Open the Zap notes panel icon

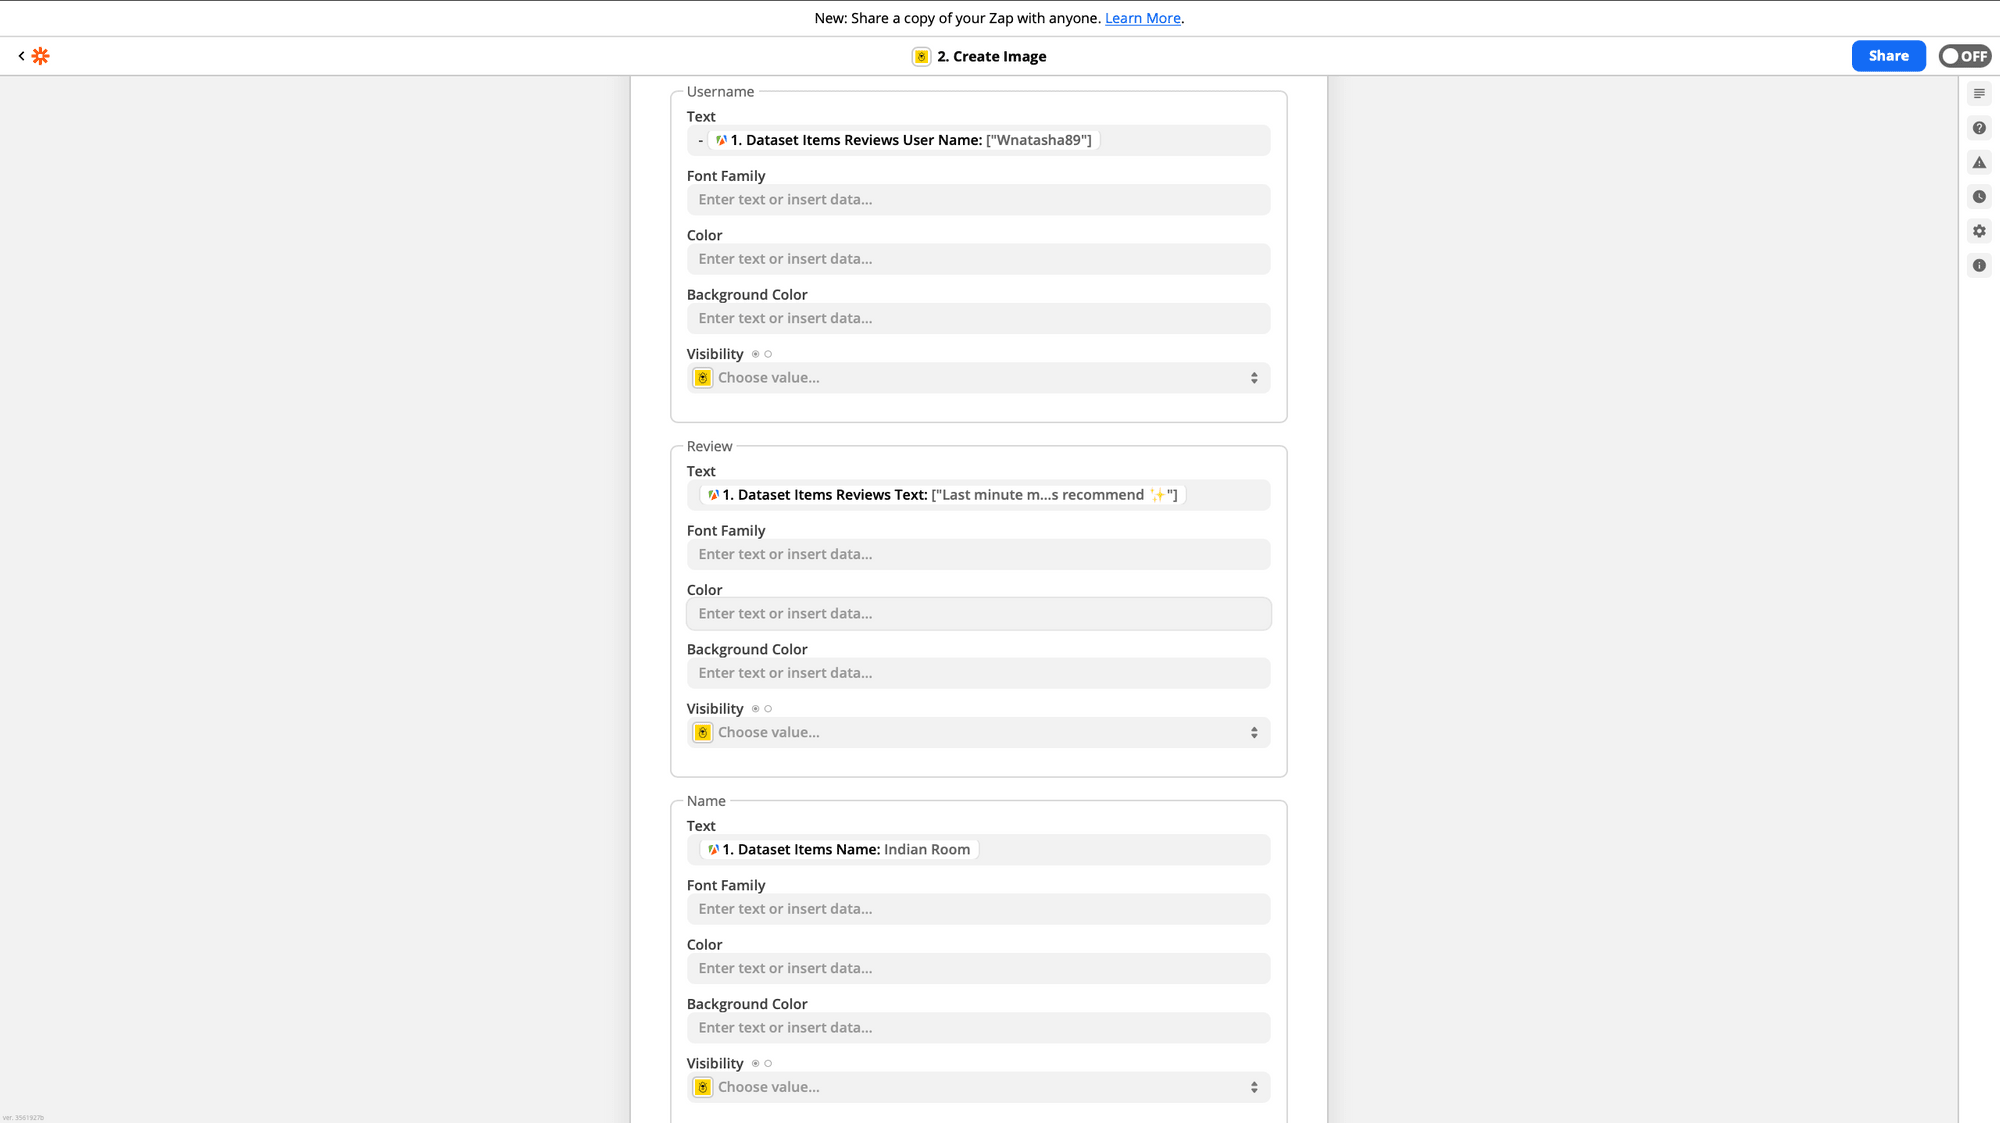point(1979,93)
